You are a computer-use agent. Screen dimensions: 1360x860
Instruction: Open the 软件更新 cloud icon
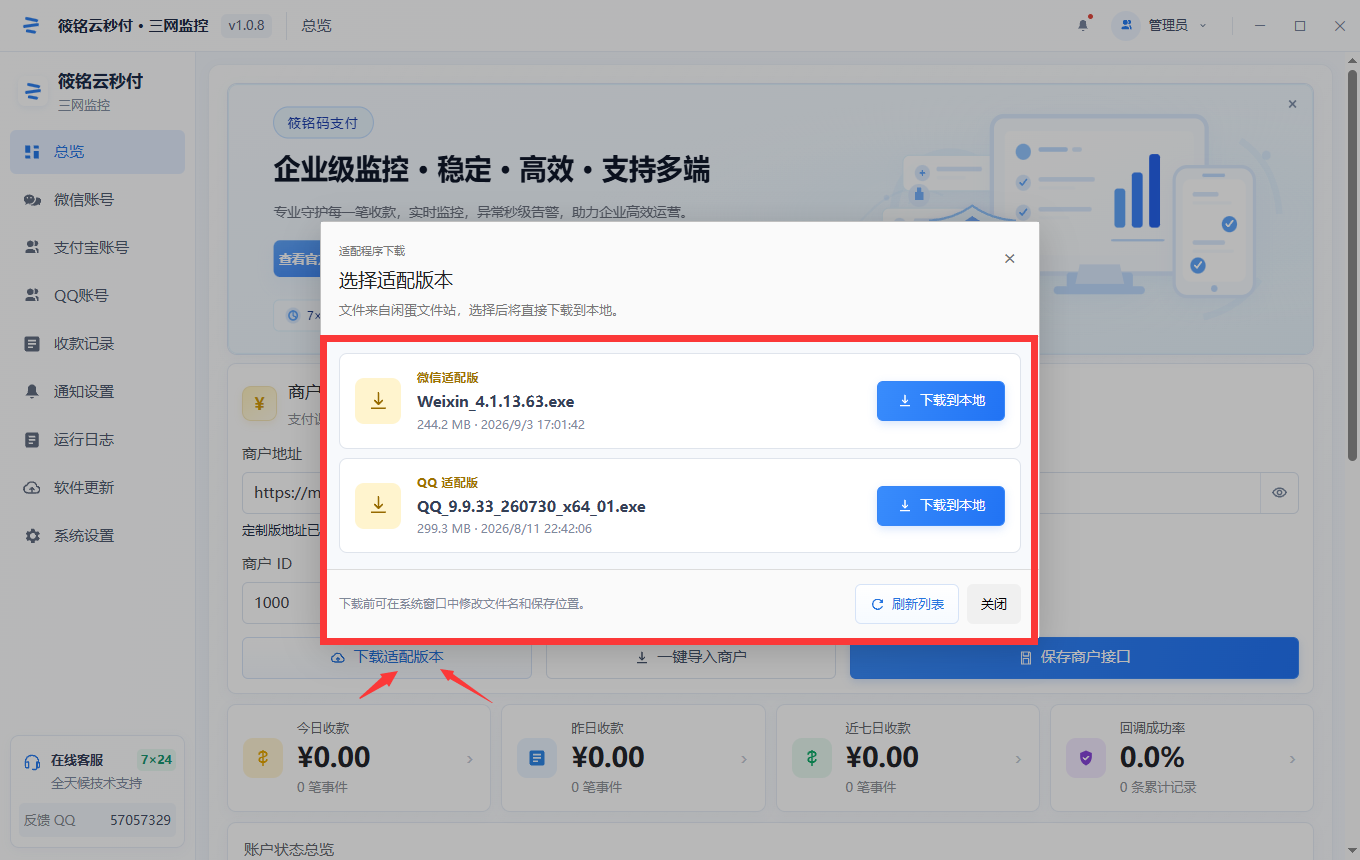pos(32,488)
